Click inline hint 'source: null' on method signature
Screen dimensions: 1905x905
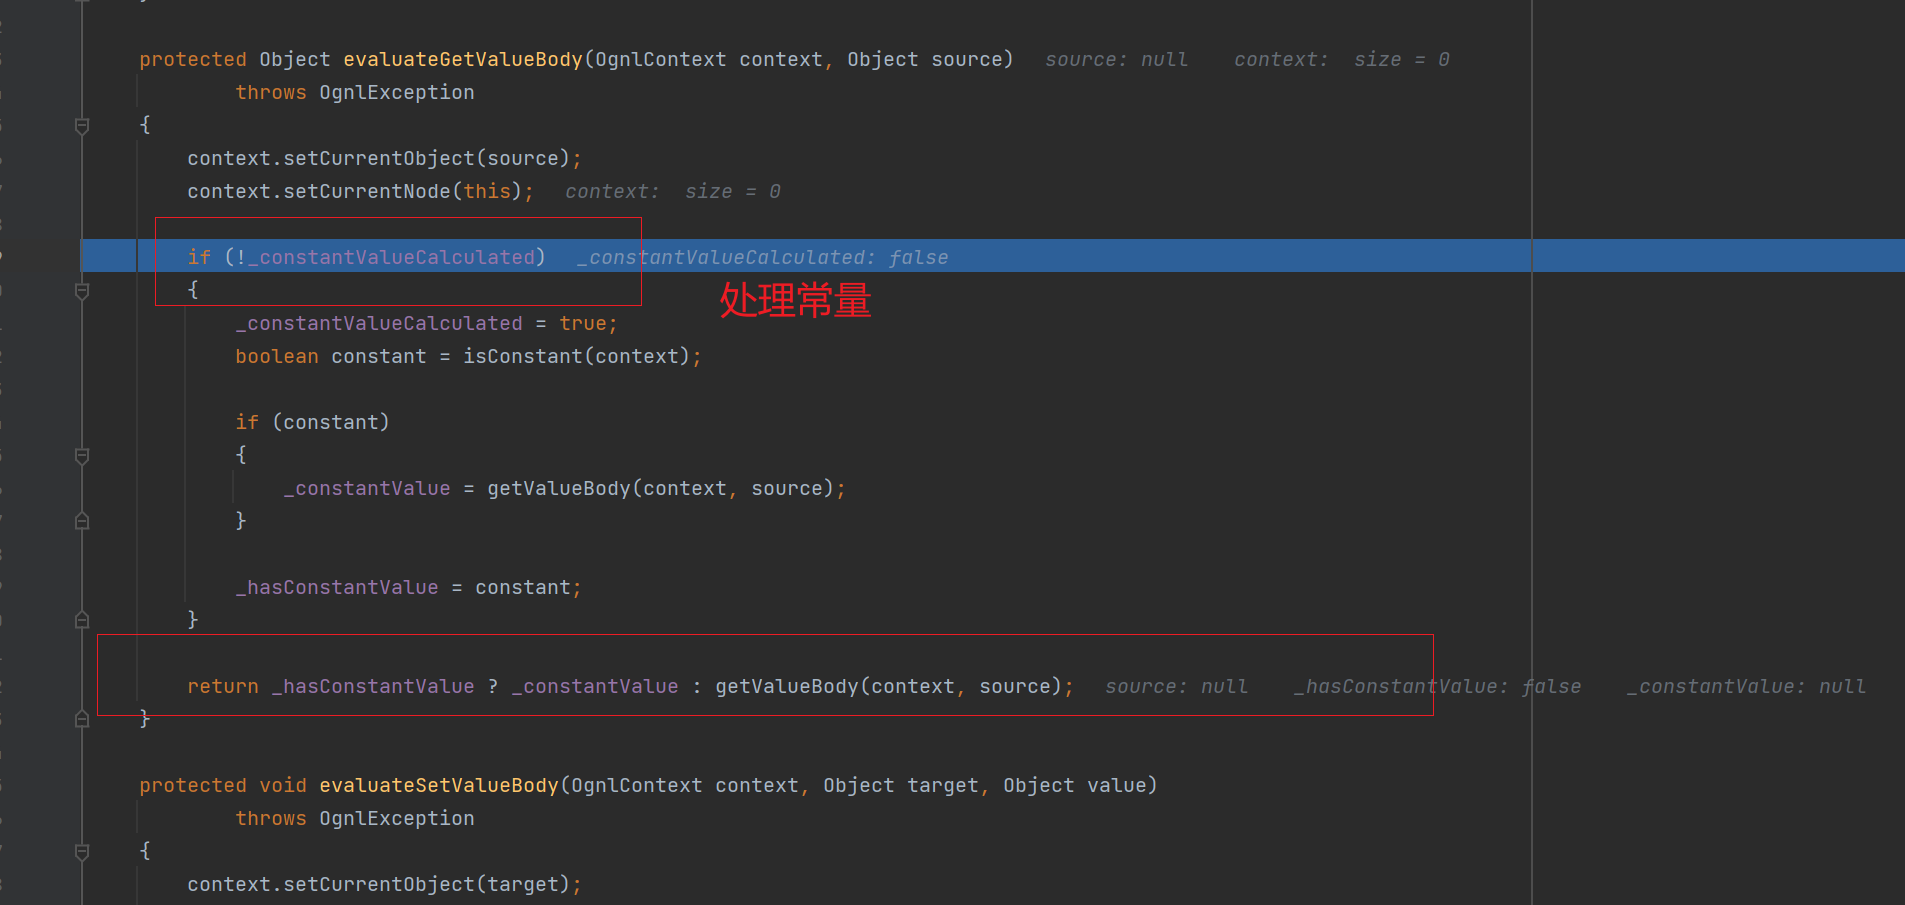pyautogui.click(x=1117, y=60)
